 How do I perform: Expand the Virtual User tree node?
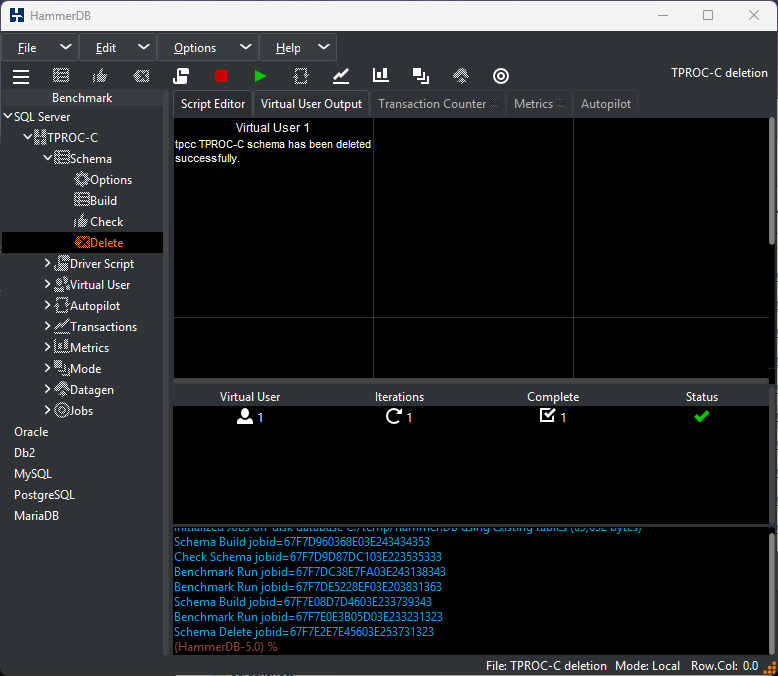[x=48, y=284]
